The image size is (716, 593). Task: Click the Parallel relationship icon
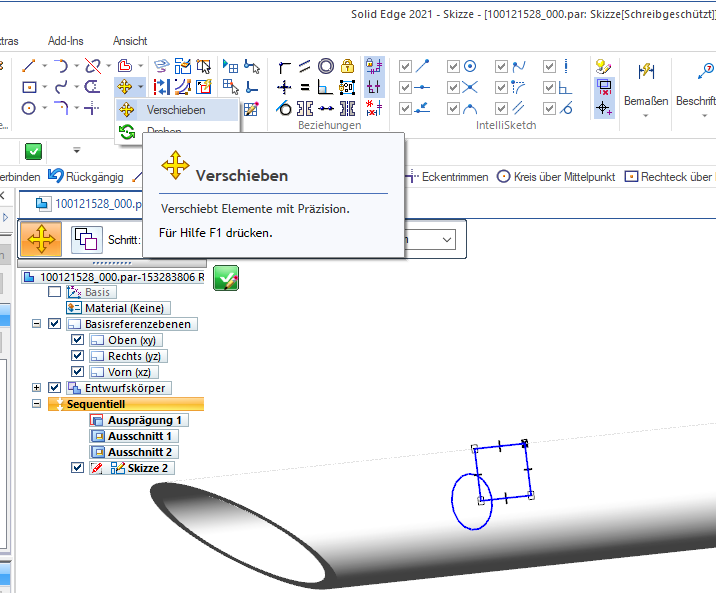pyautogui.click(x=305, y=66)
